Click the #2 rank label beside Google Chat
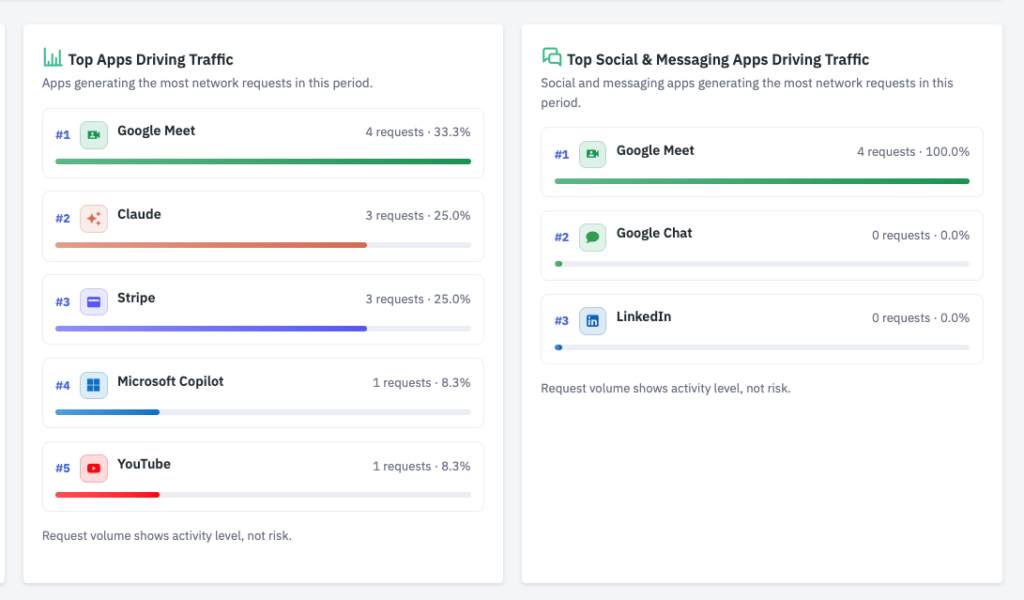1024x600 pixels. [562, 237]
